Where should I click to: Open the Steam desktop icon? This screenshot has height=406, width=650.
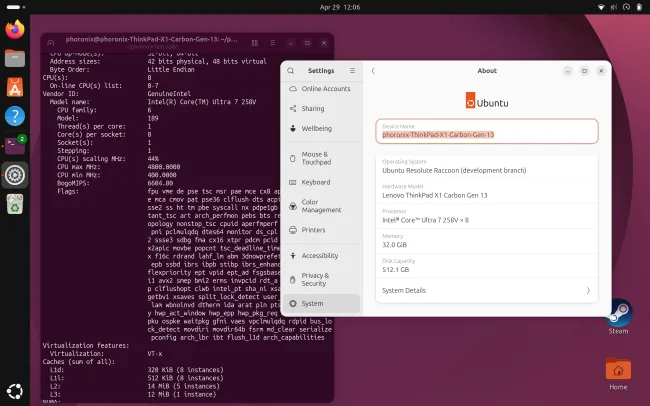(618, 317)
